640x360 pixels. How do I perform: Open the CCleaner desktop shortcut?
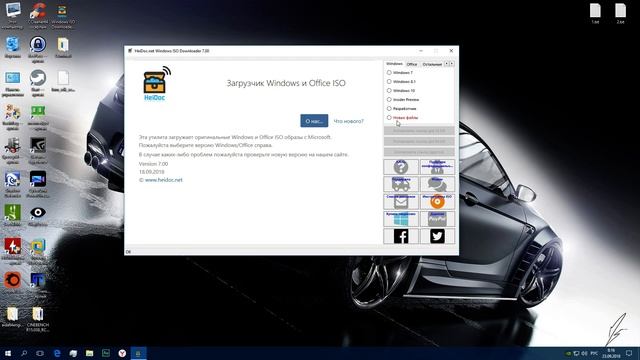38,15
